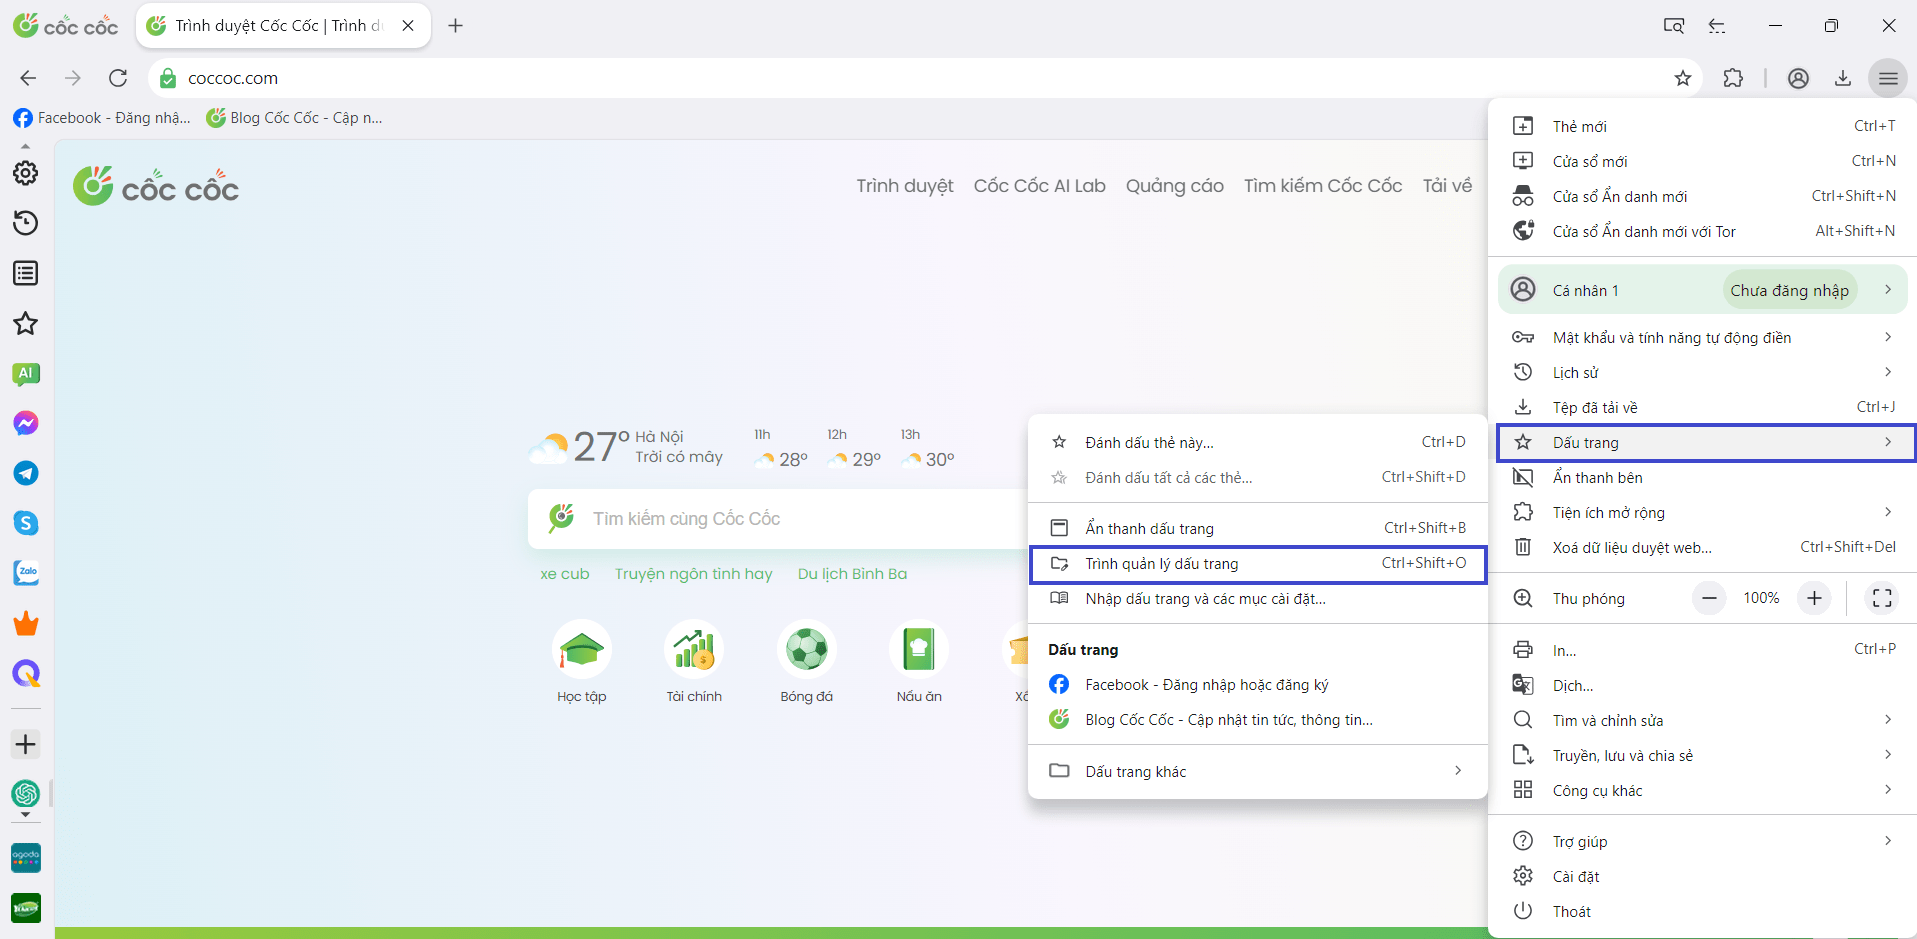Increase zoom with the plus button

pos(1814,598)
